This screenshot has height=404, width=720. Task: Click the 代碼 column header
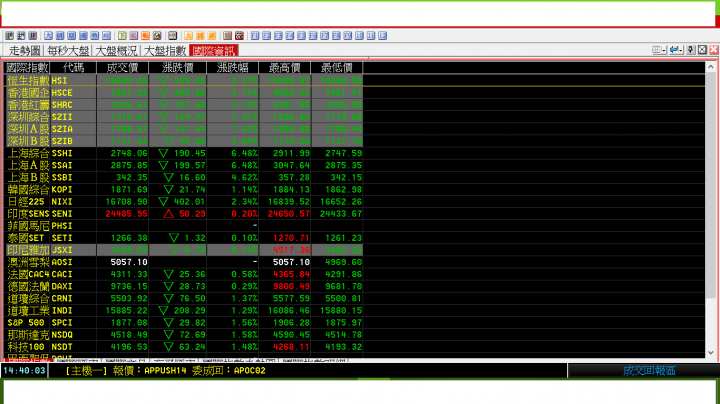pyautogui.click(x=73, y=67)
